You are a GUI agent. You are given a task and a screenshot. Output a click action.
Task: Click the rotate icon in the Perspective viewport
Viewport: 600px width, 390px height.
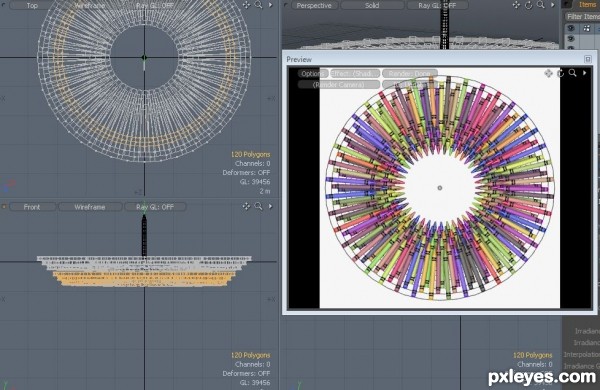[x=528, y=5]
